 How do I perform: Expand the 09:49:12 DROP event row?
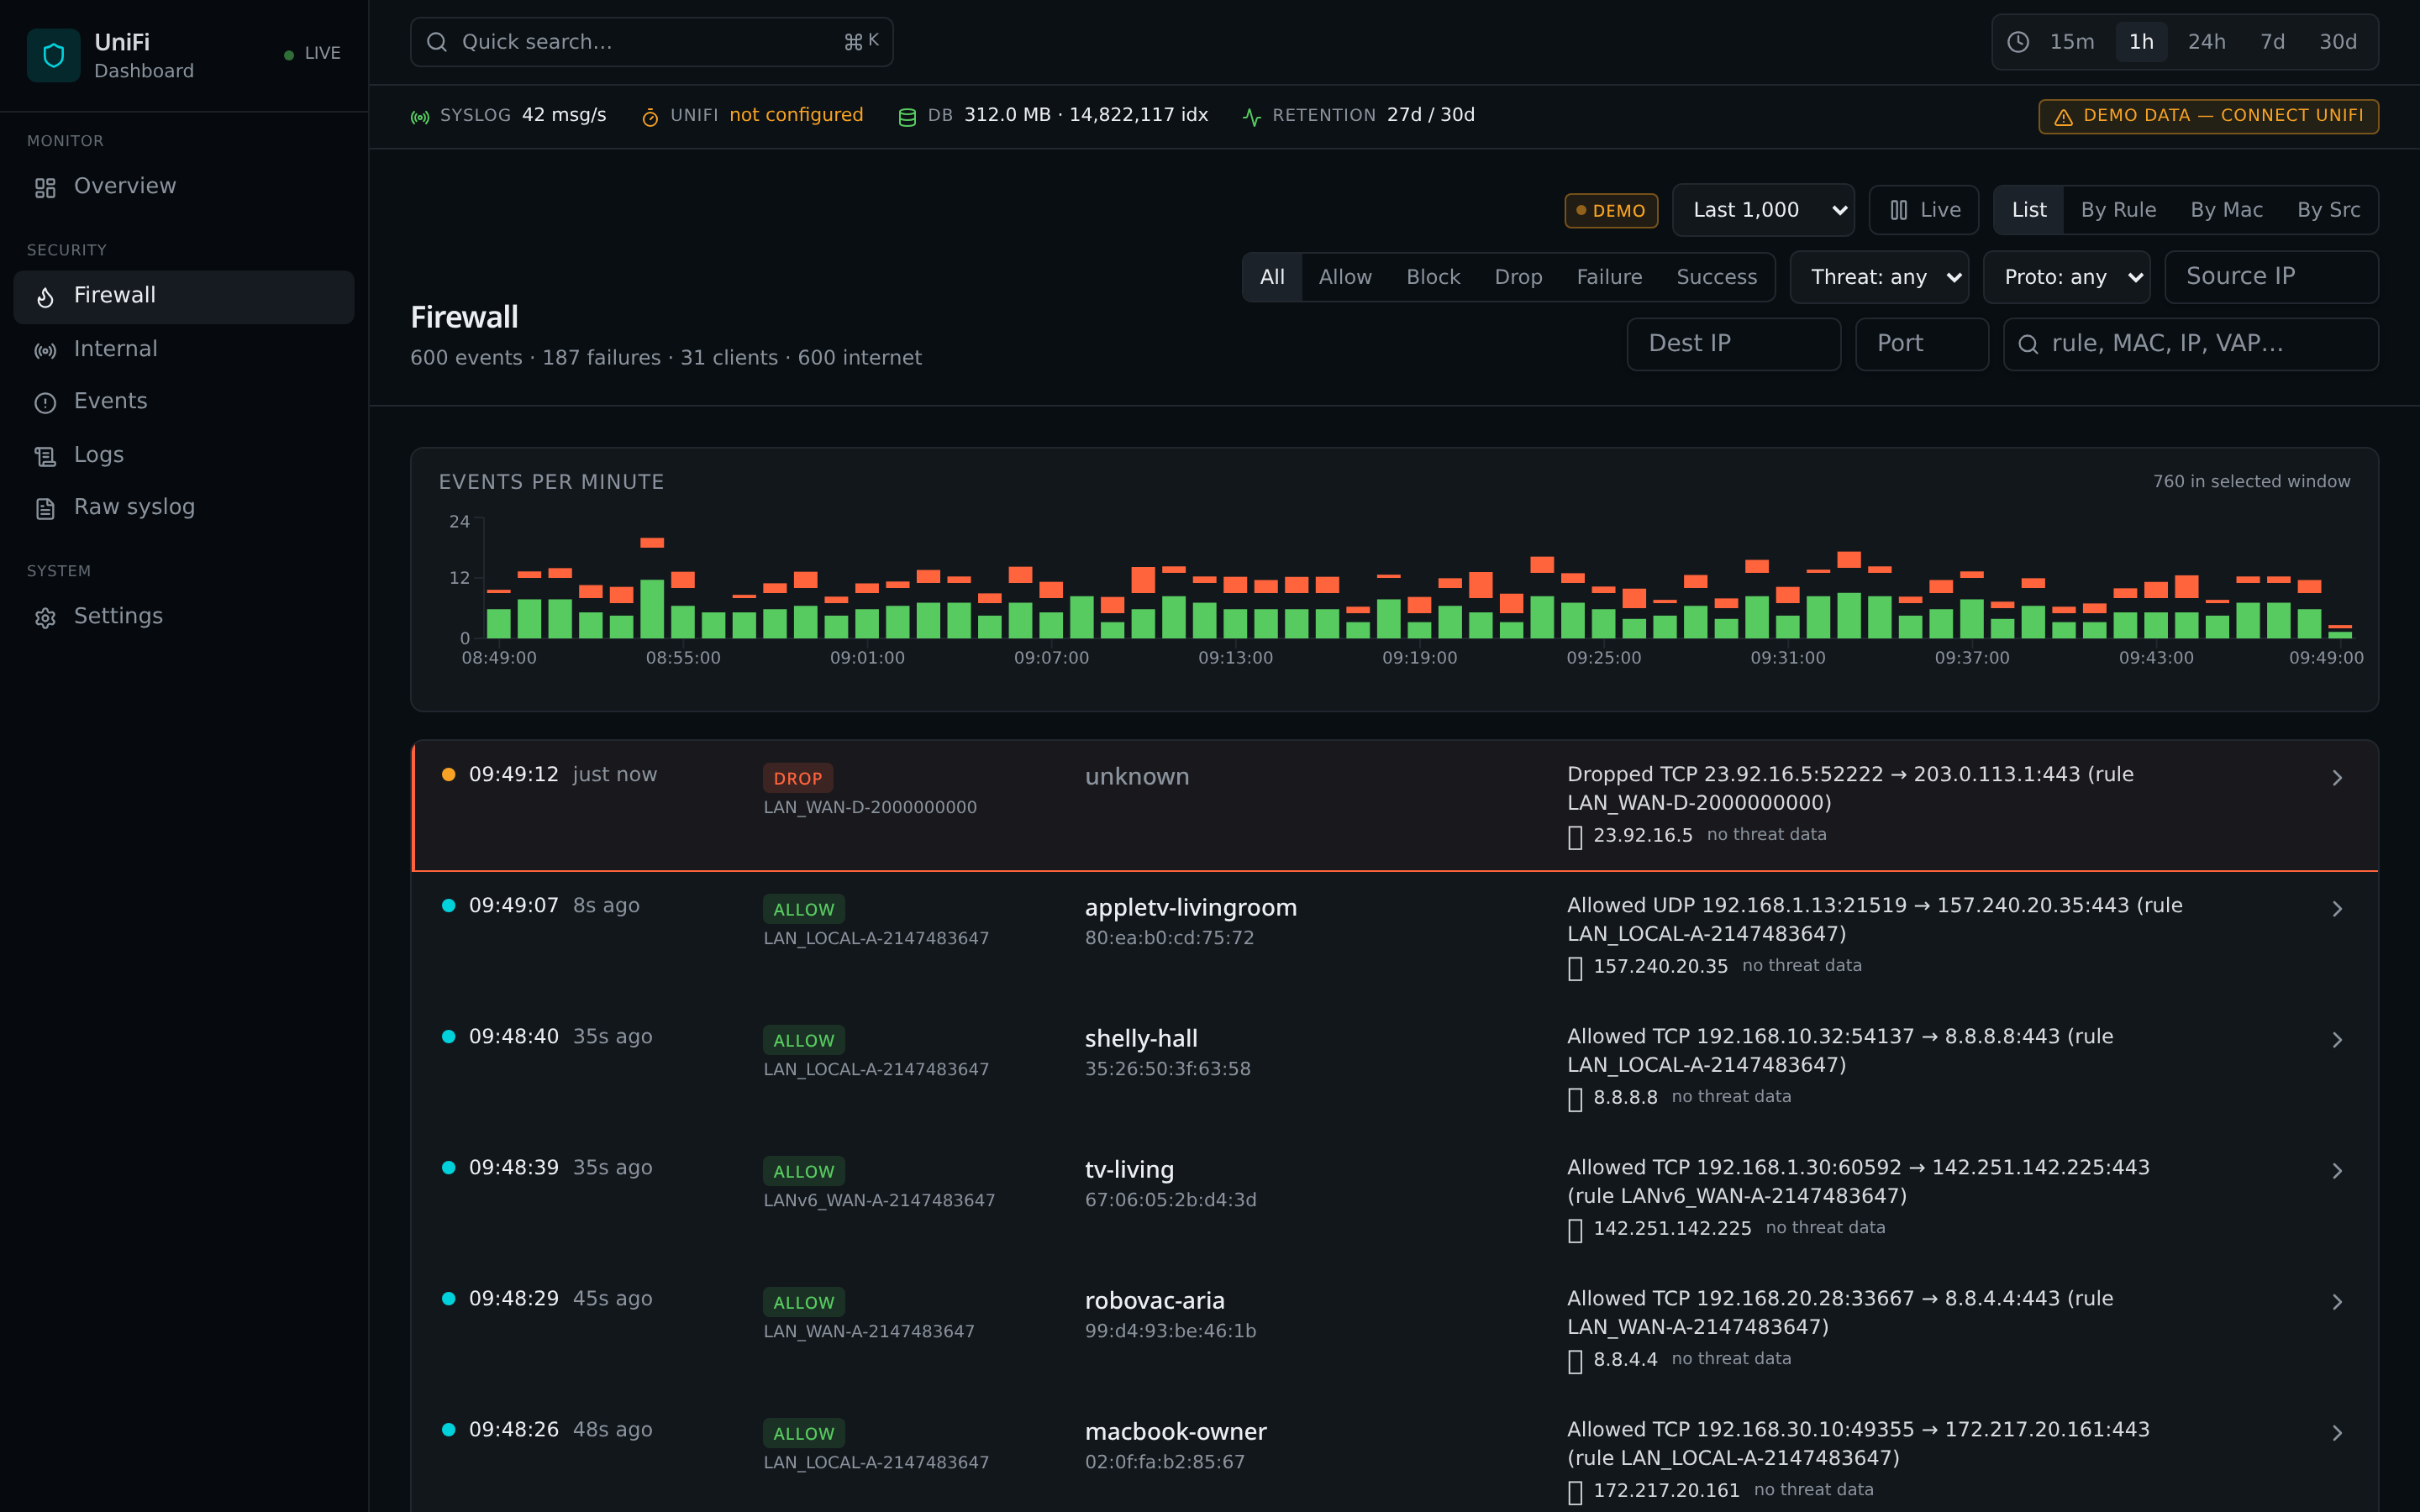click(1395, 805)
